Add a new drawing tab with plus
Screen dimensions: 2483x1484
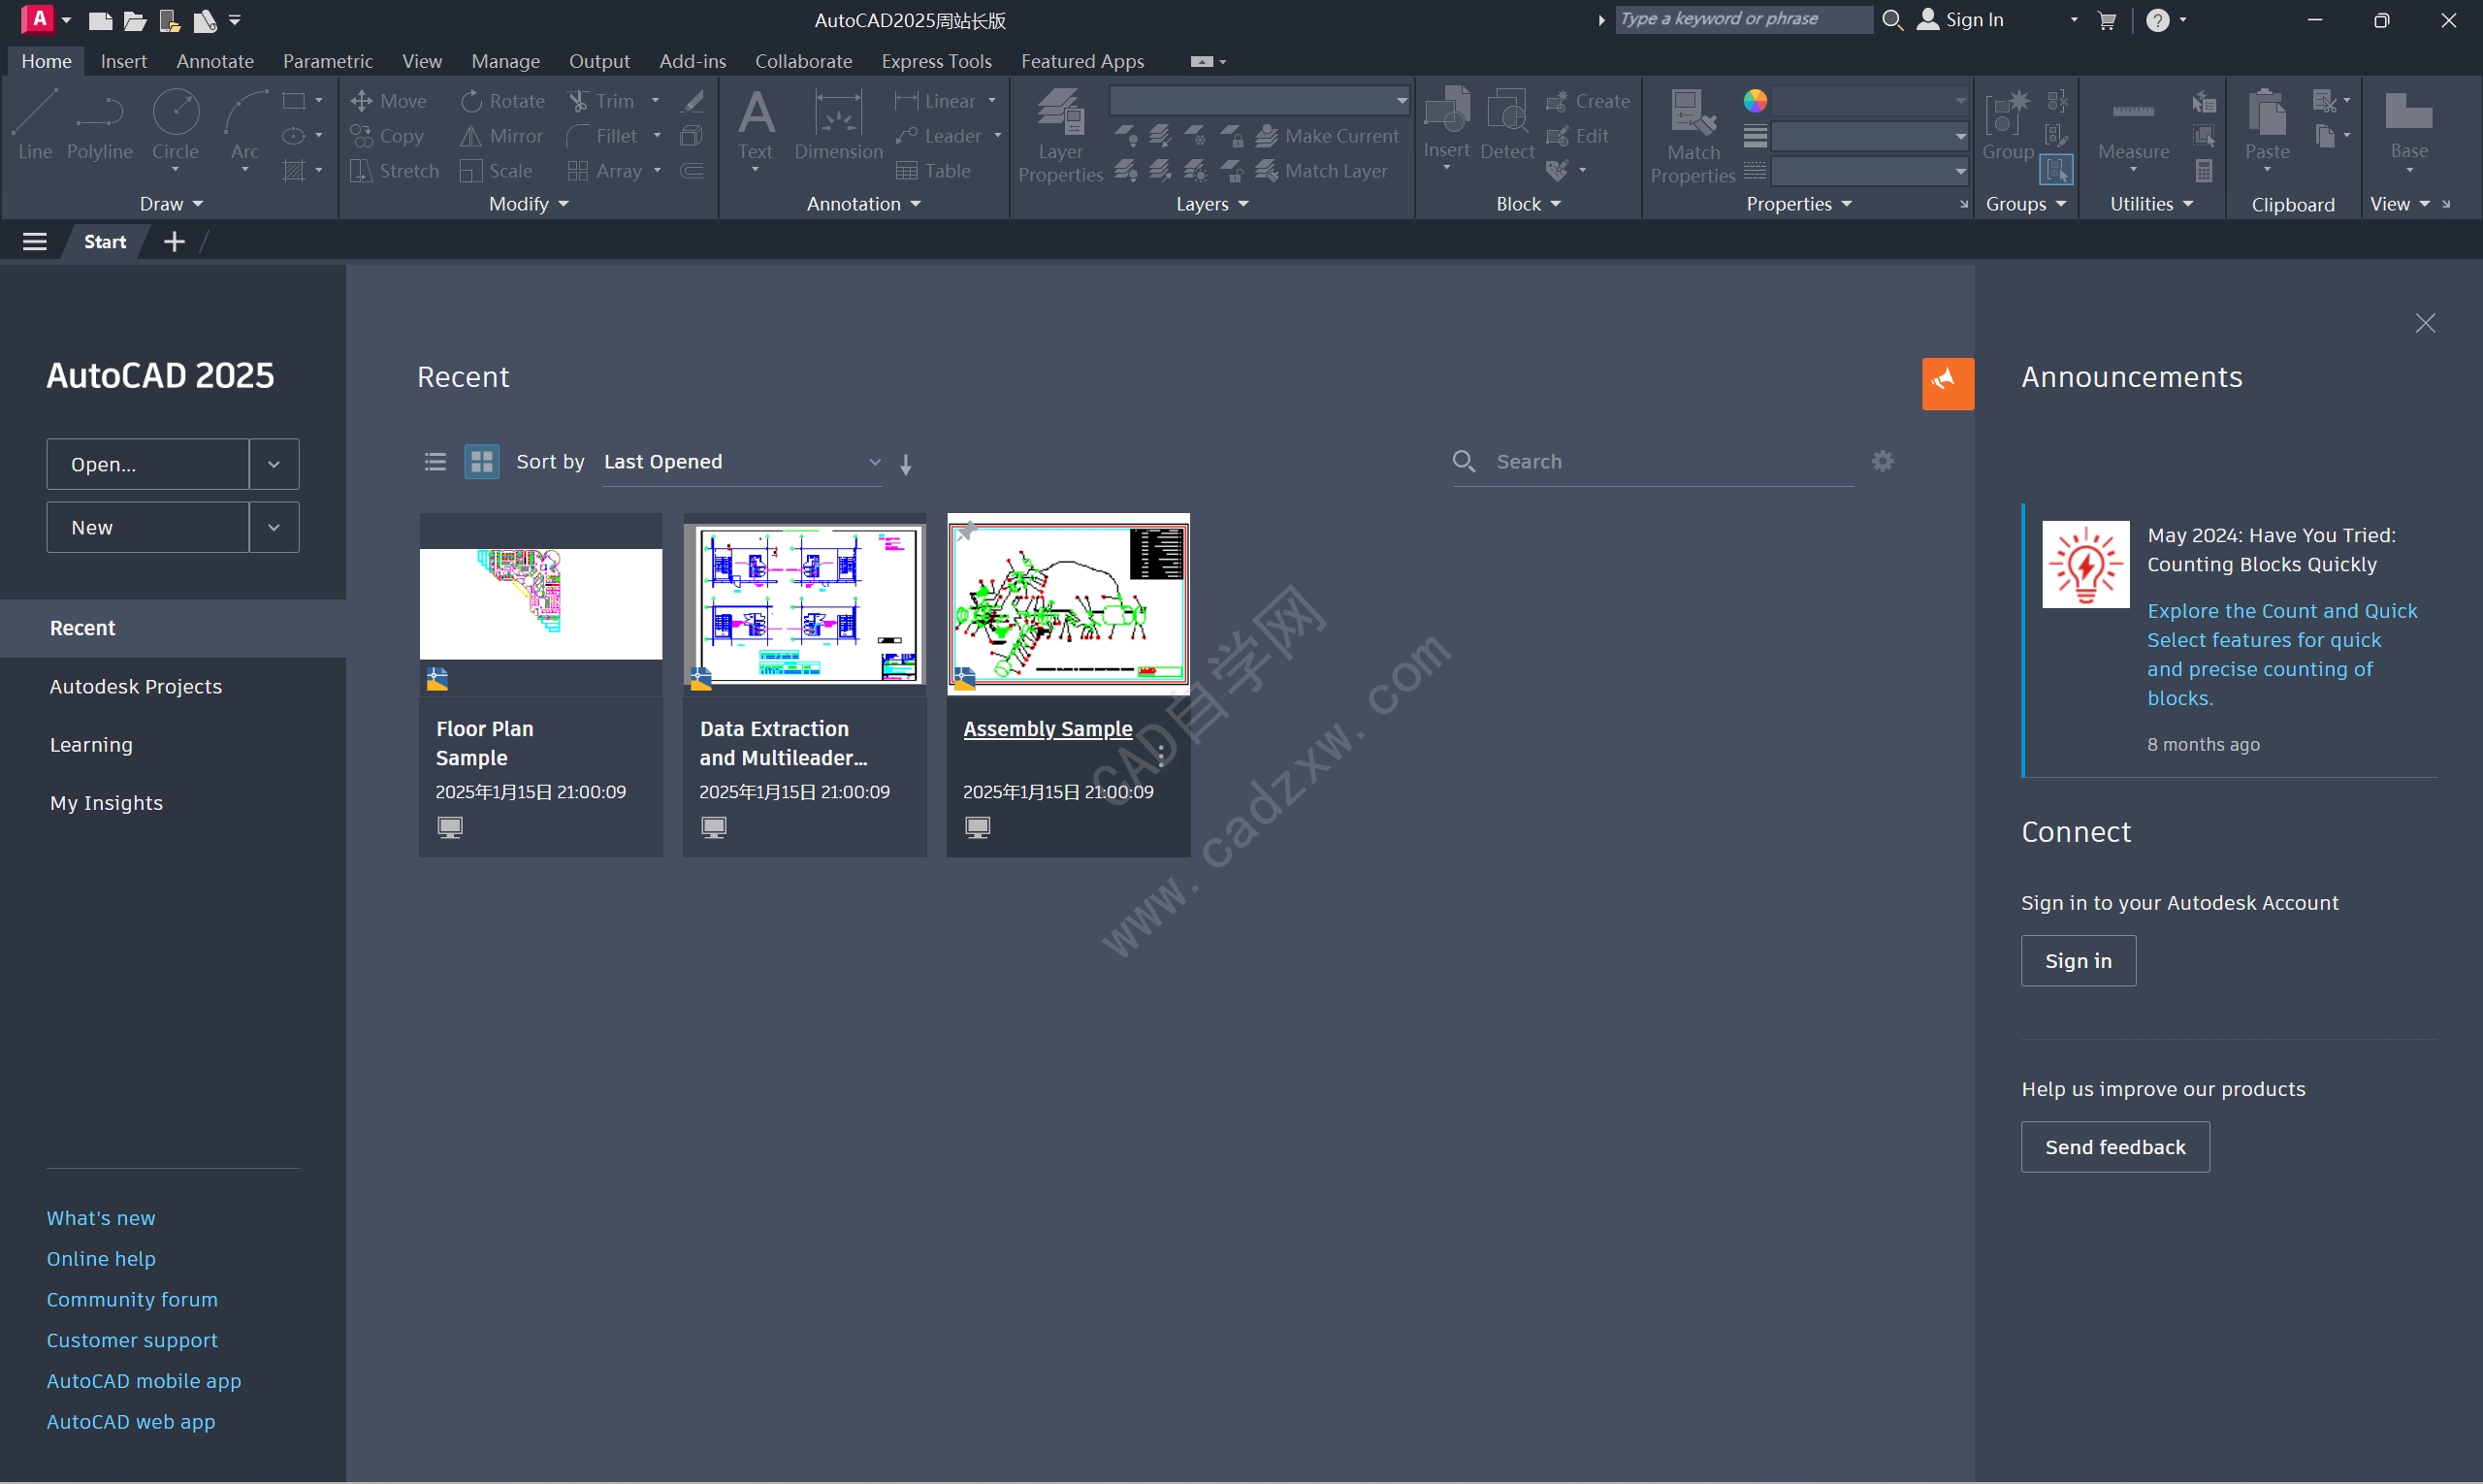pyautogui.click(x=174, y=241)
